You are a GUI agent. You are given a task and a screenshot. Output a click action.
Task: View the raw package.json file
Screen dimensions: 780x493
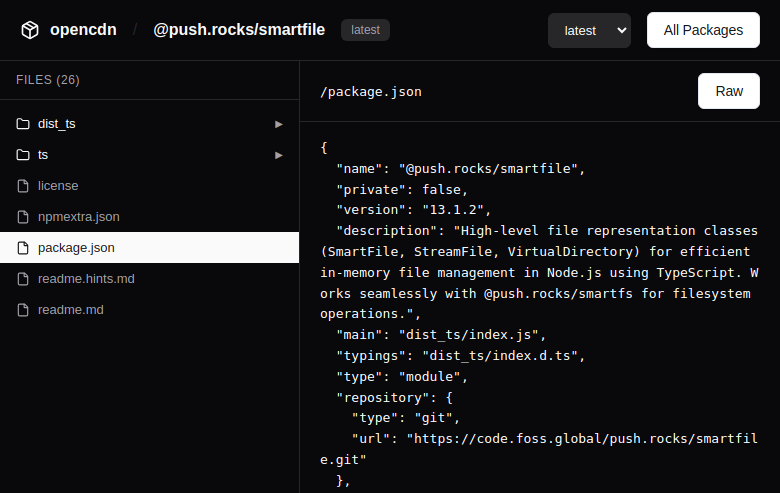[x=729, y=91]
